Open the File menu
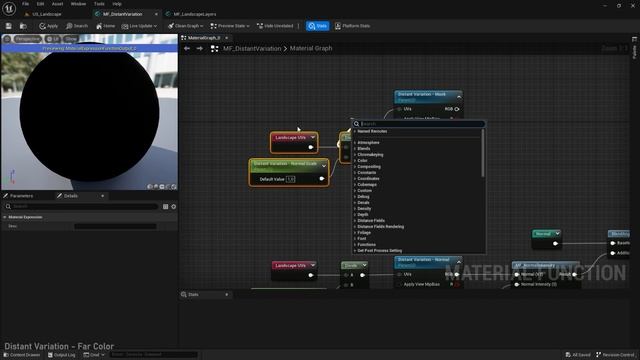Image resolution: width=640 pixels, height=360 pixels. [25, 4]
